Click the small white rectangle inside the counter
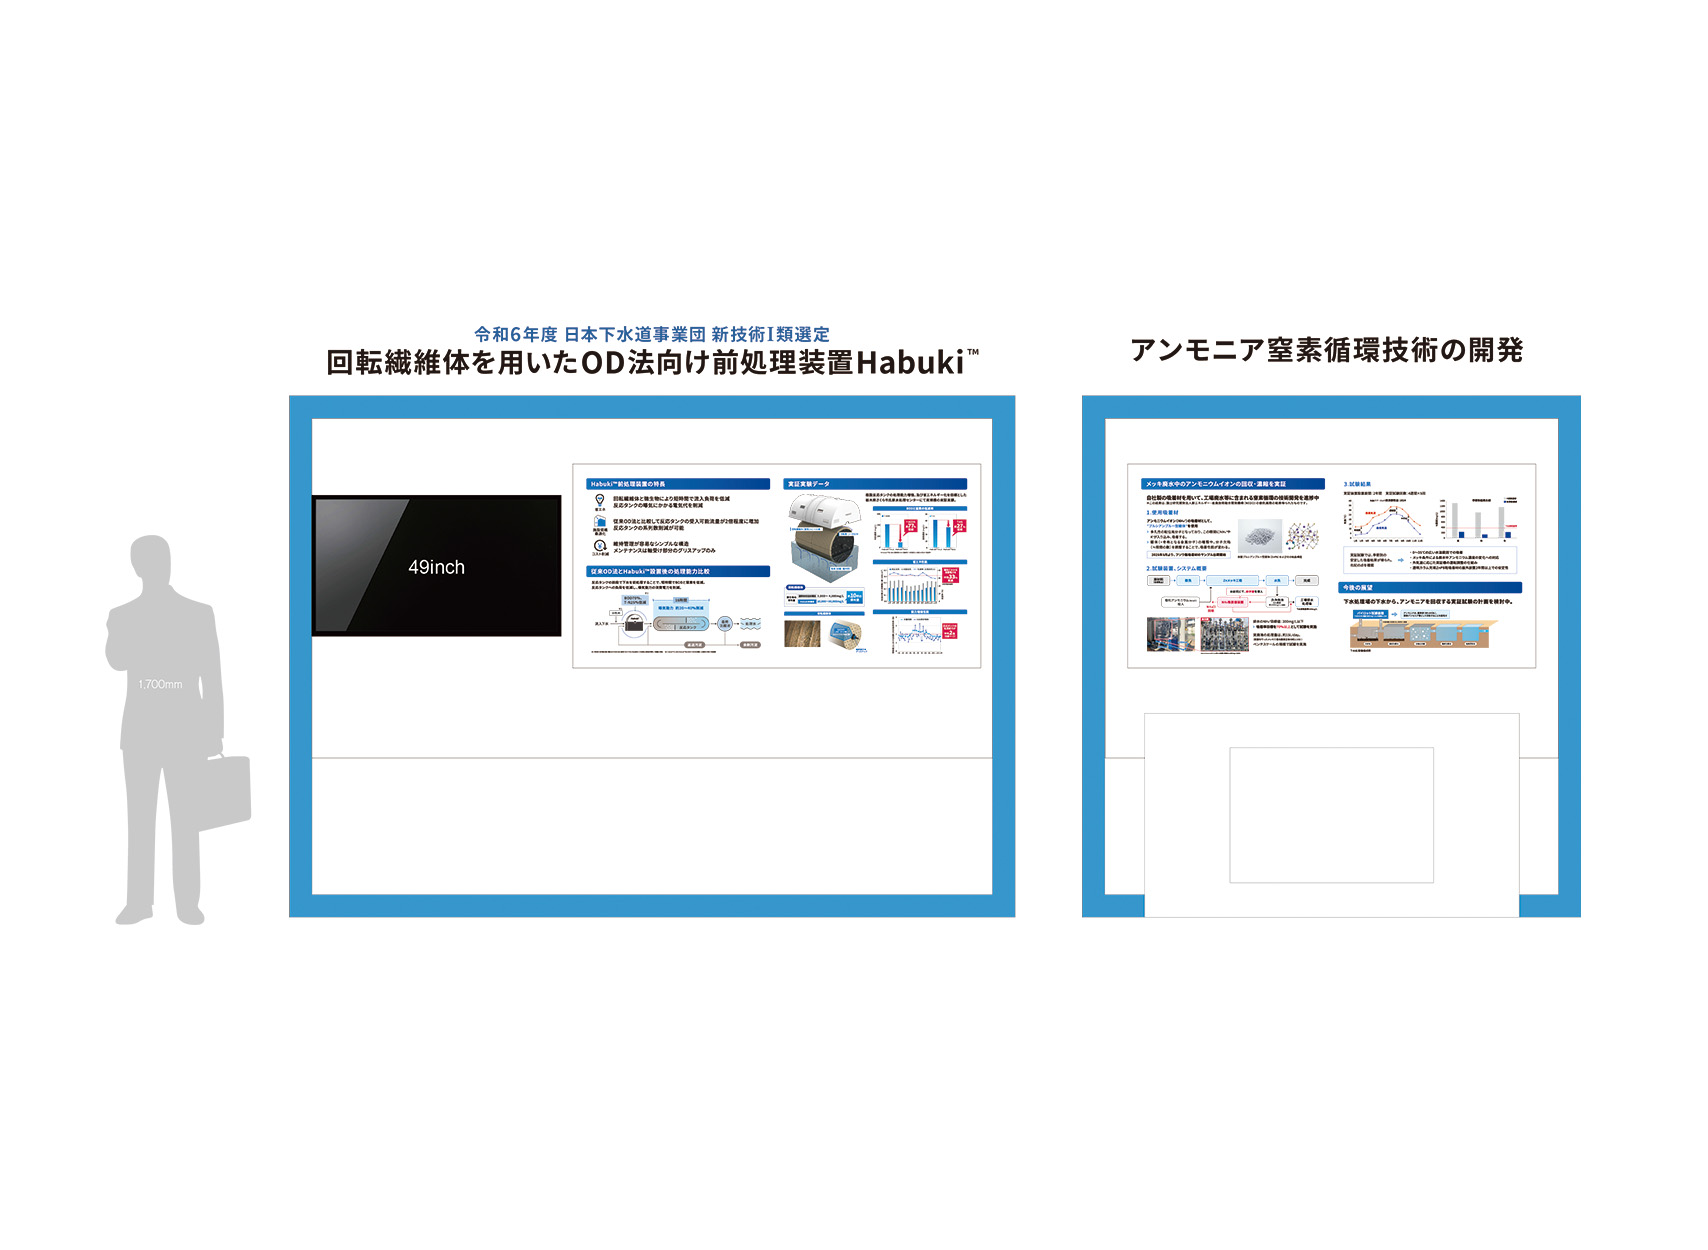 [1331, 815]
